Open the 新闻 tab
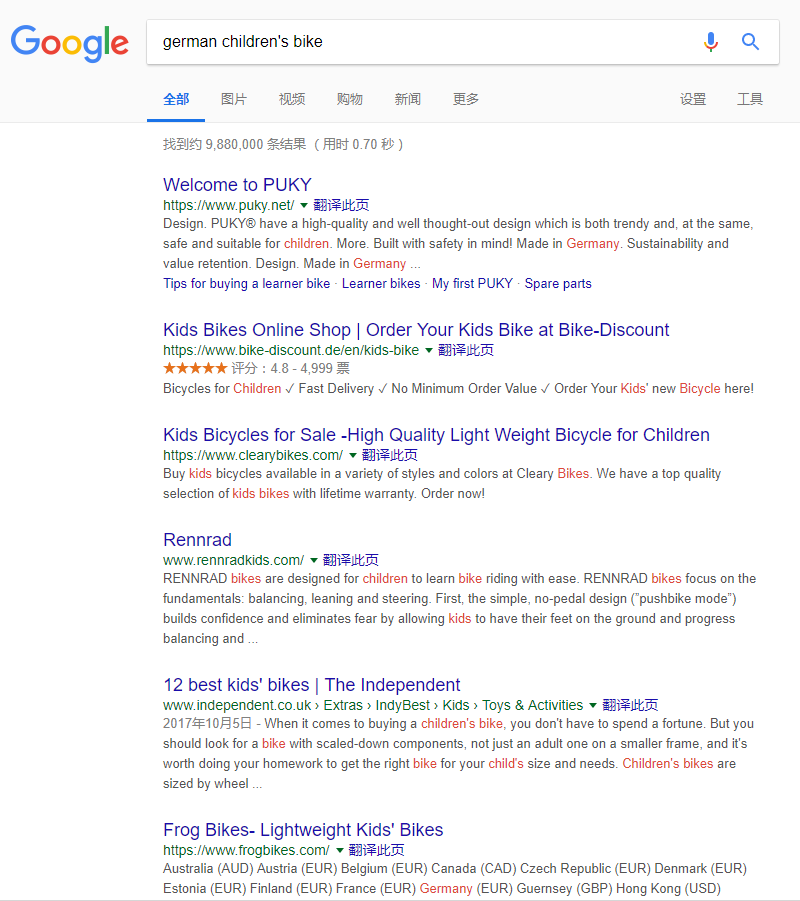Viewport: 800px width, 901px height. coord(407,99)
